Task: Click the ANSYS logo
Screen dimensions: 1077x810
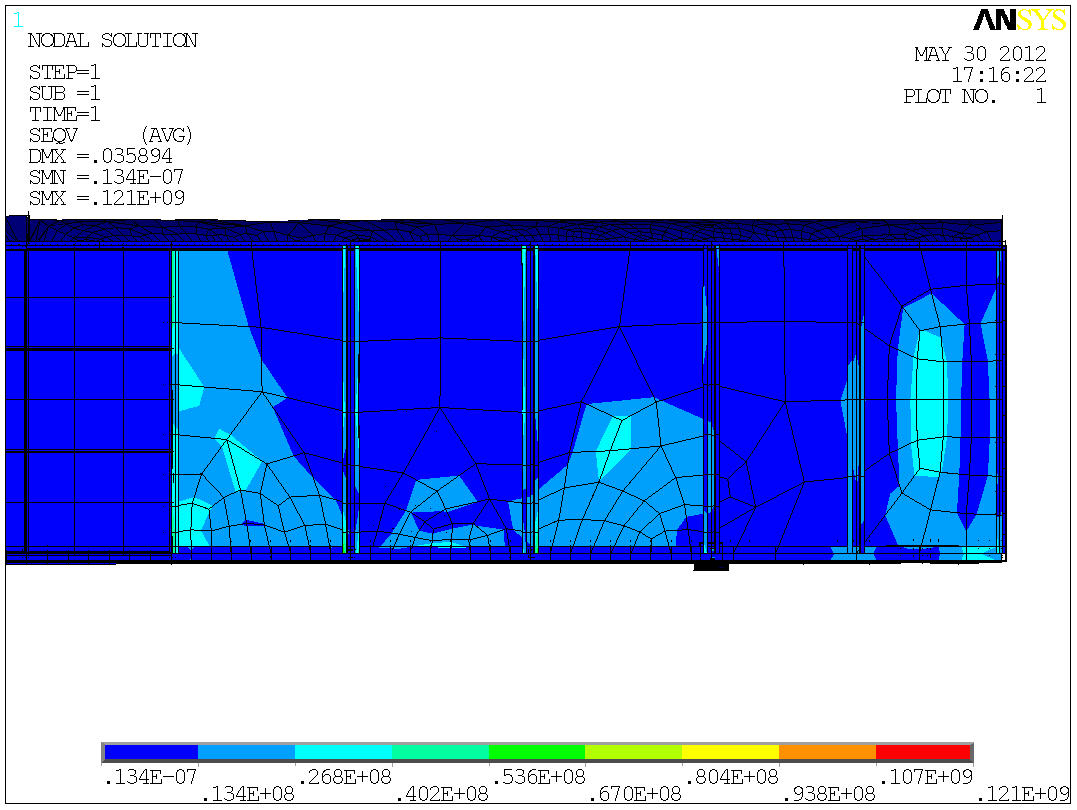Action: click(x=1019, y=20)
